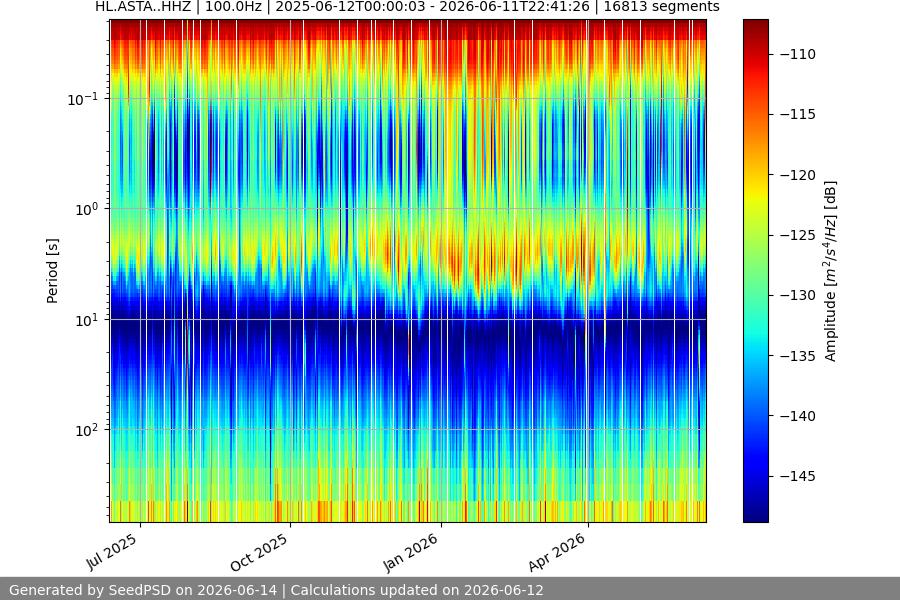Click the plot title HL.ASTA..HHZ
Screen dimensions: 900x600
click(407, 7)
